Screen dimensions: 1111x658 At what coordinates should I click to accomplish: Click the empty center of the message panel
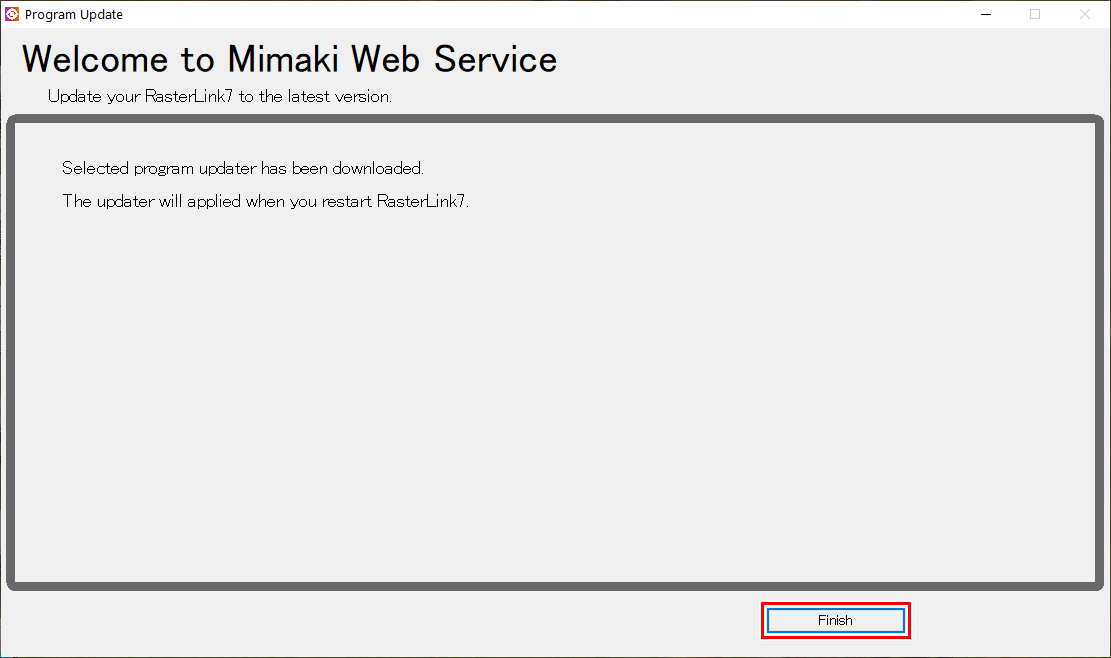pyautogui.click(x=555, y=380)
